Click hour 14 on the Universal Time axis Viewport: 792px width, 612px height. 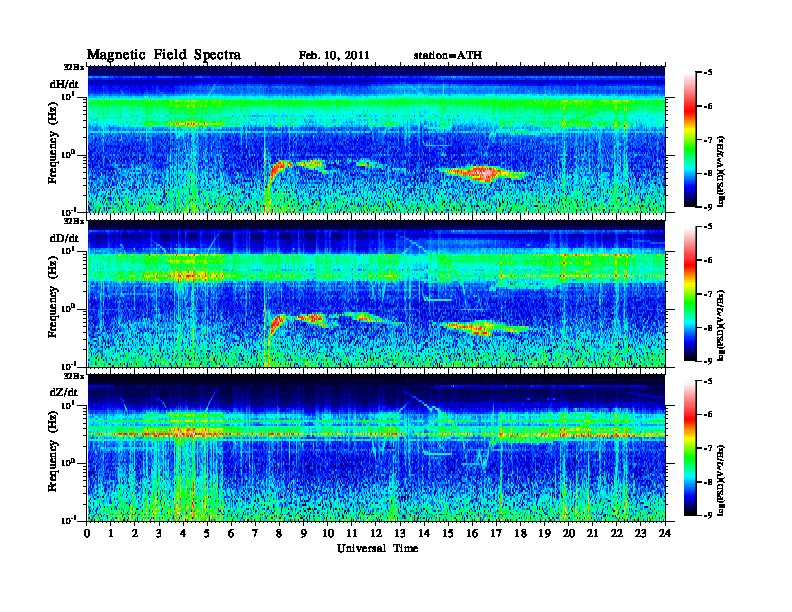pyautogui.click(x=424, y=534)
